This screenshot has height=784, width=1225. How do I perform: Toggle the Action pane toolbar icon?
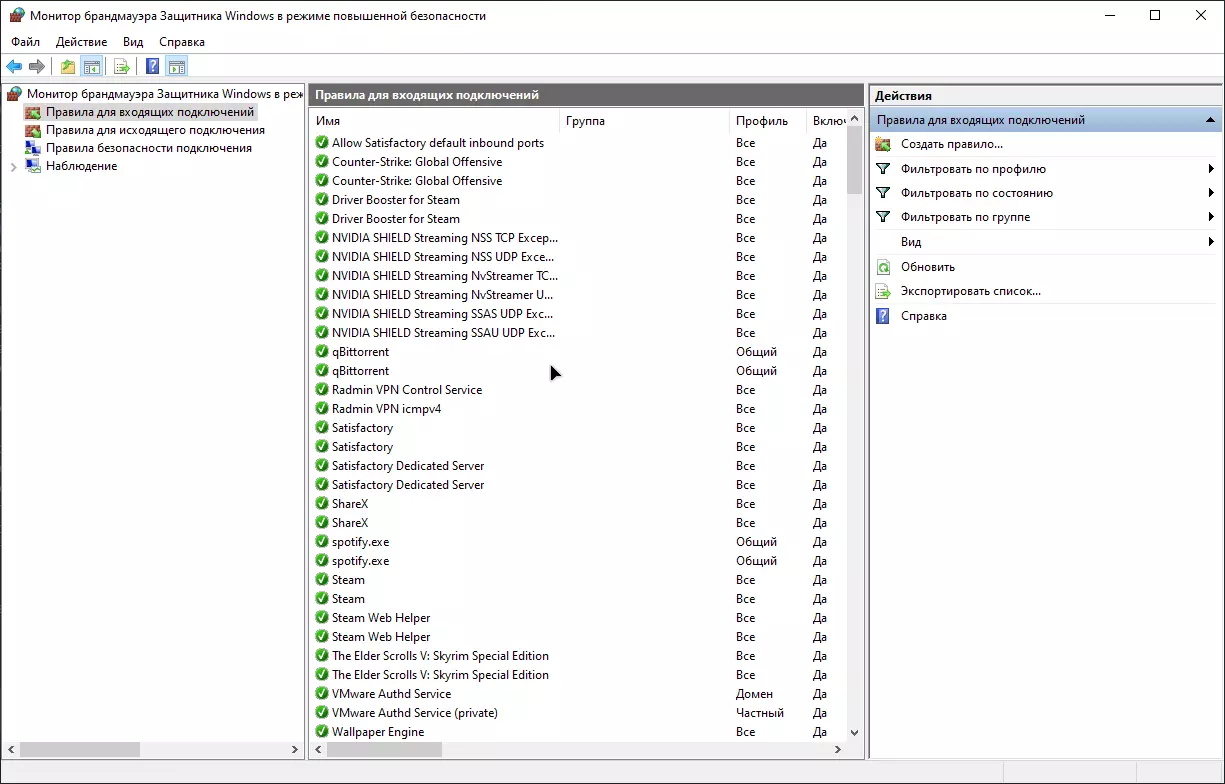[x=177, y=67]
